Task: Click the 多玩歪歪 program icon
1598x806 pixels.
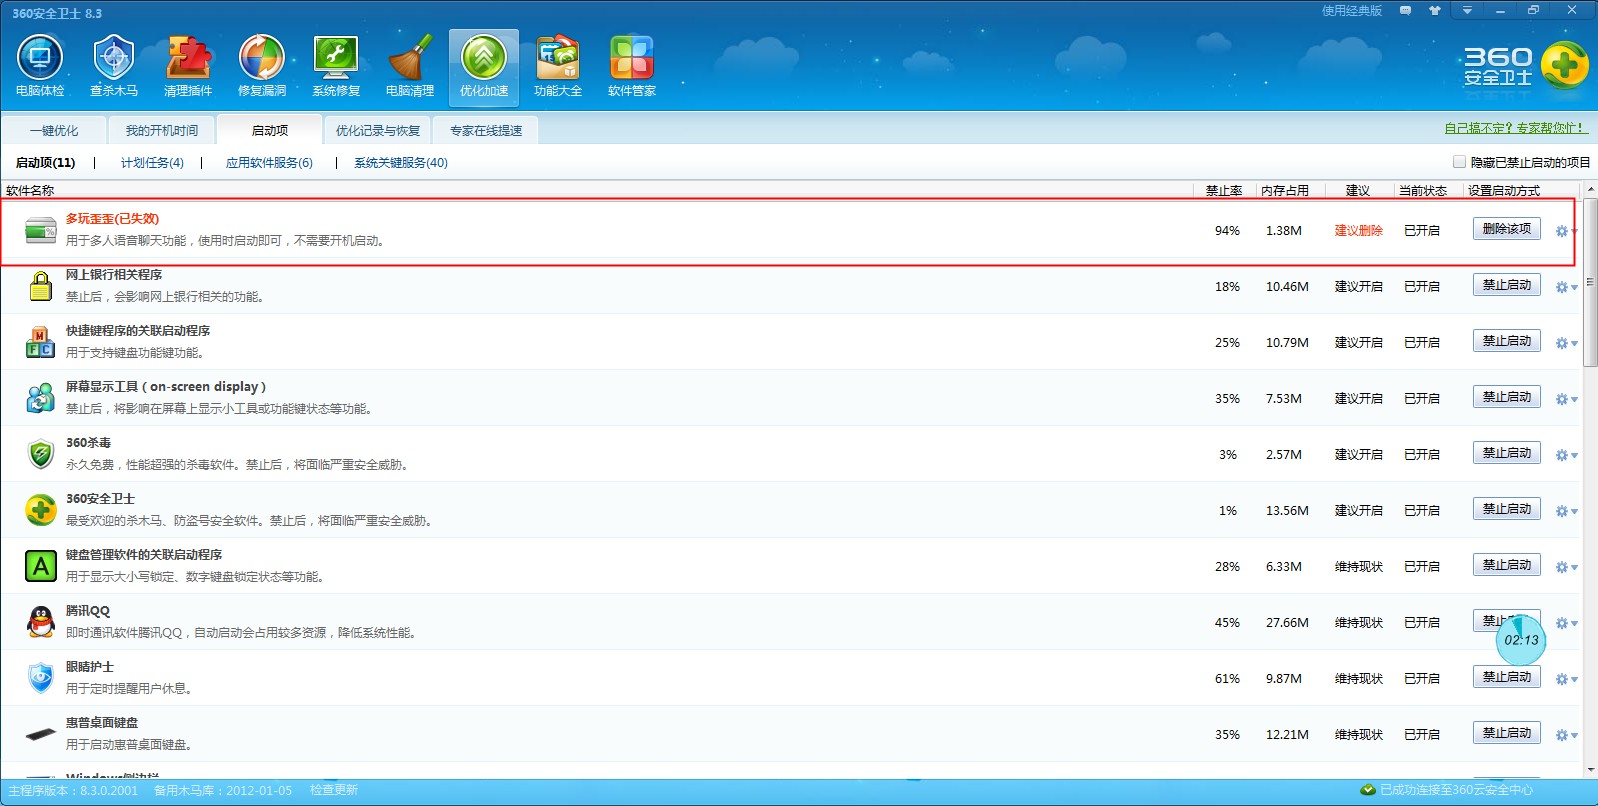Action: [x=41, y=230]
